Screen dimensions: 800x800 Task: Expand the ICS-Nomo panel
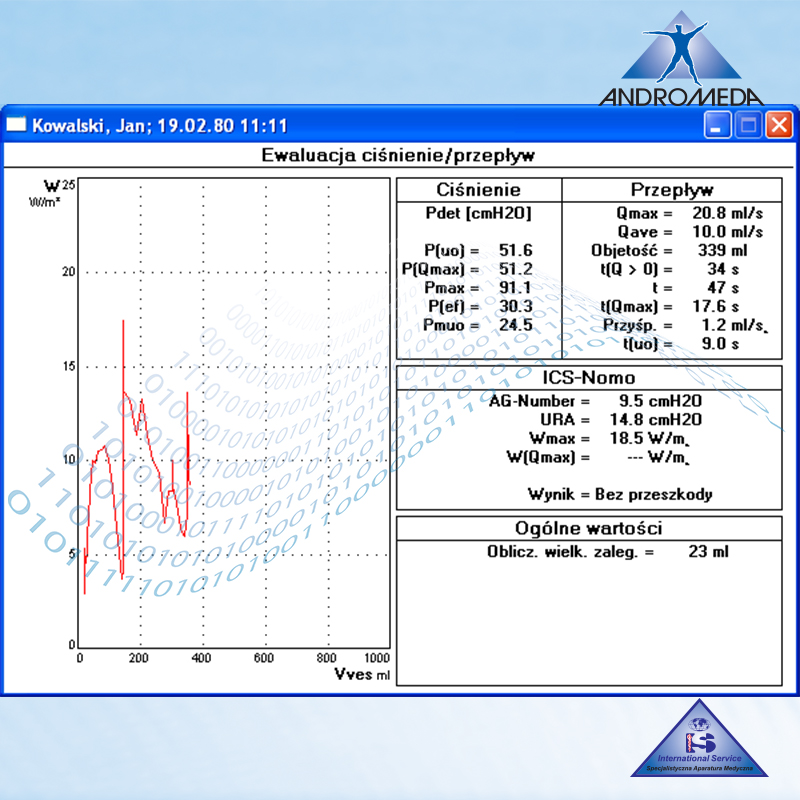[x=588, y=378]
